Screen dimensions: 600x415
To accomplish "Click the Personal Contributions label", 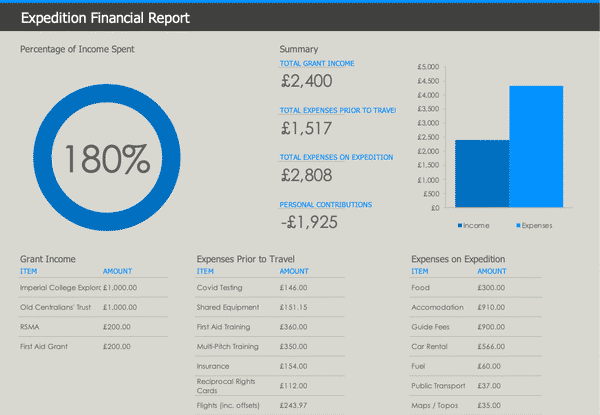I will click(x=326, y=204).
